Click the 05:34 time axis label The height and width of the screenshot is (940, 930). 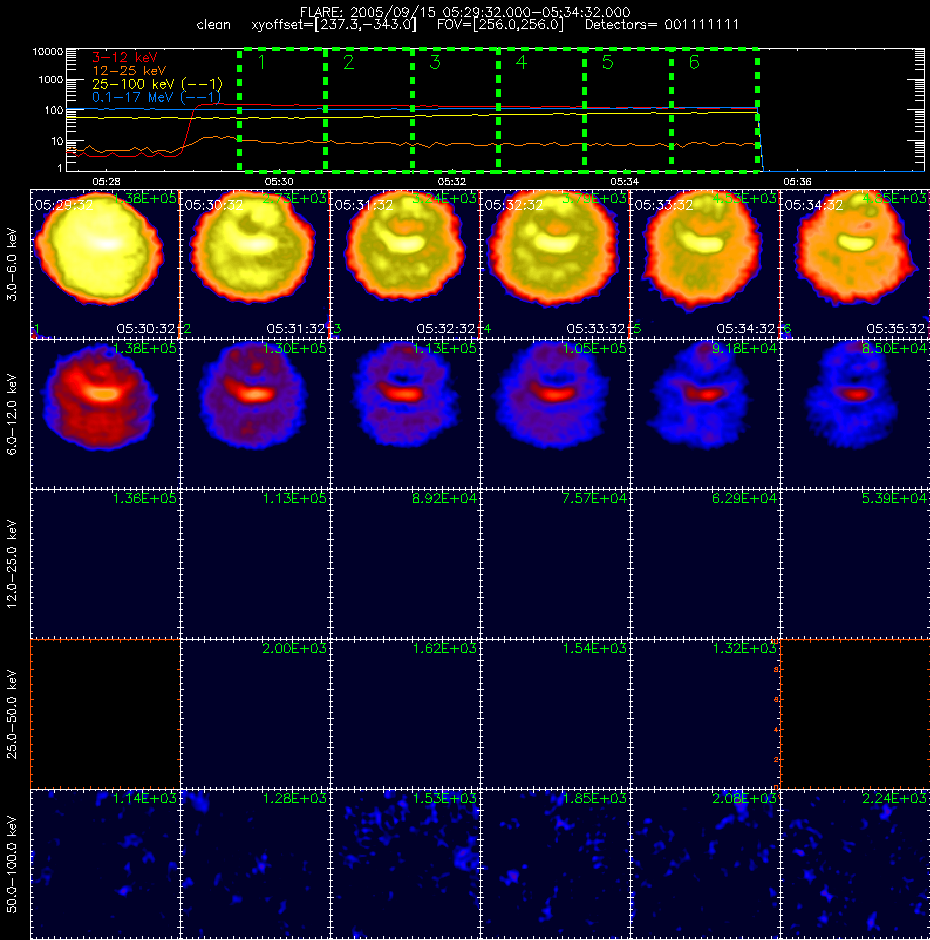click(x=624, y=181)
